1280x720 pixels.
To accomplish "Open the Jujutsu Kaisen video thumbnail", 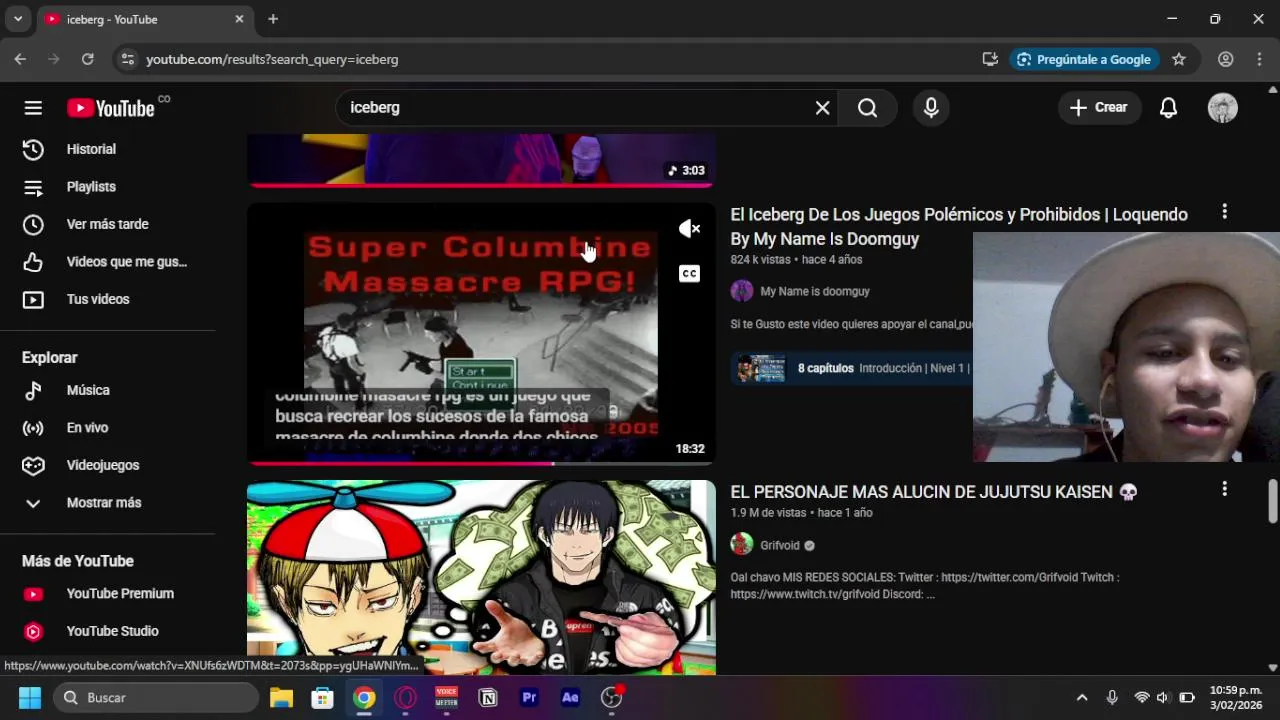I will tap(481, 577).
